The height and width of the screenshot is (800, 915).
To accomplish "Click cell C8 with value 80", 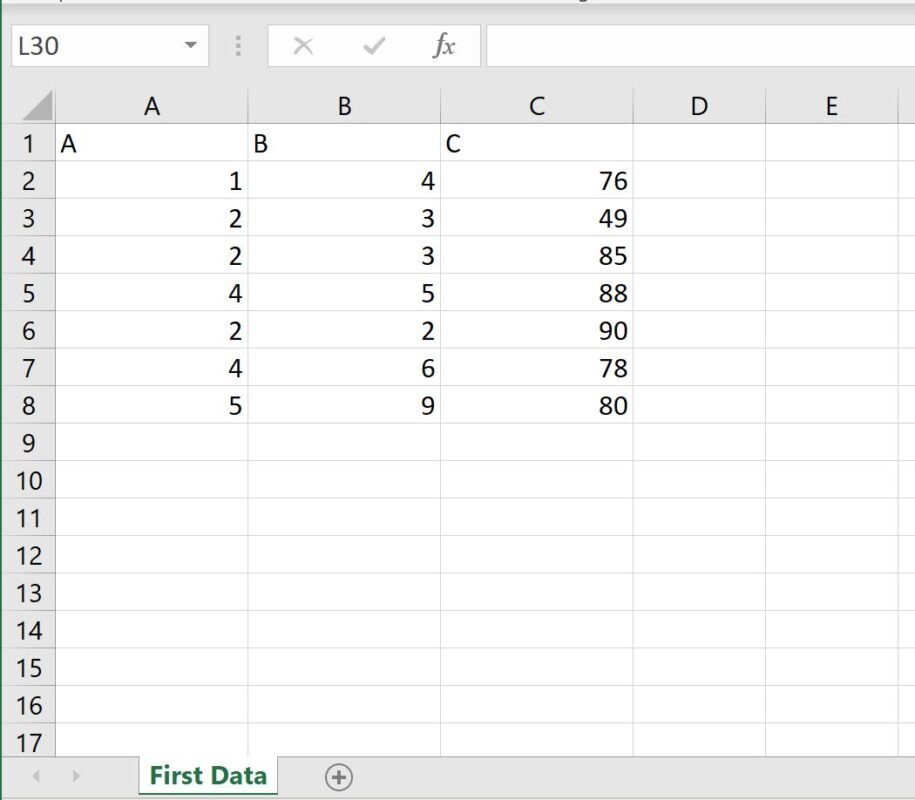I will [537, 405].
